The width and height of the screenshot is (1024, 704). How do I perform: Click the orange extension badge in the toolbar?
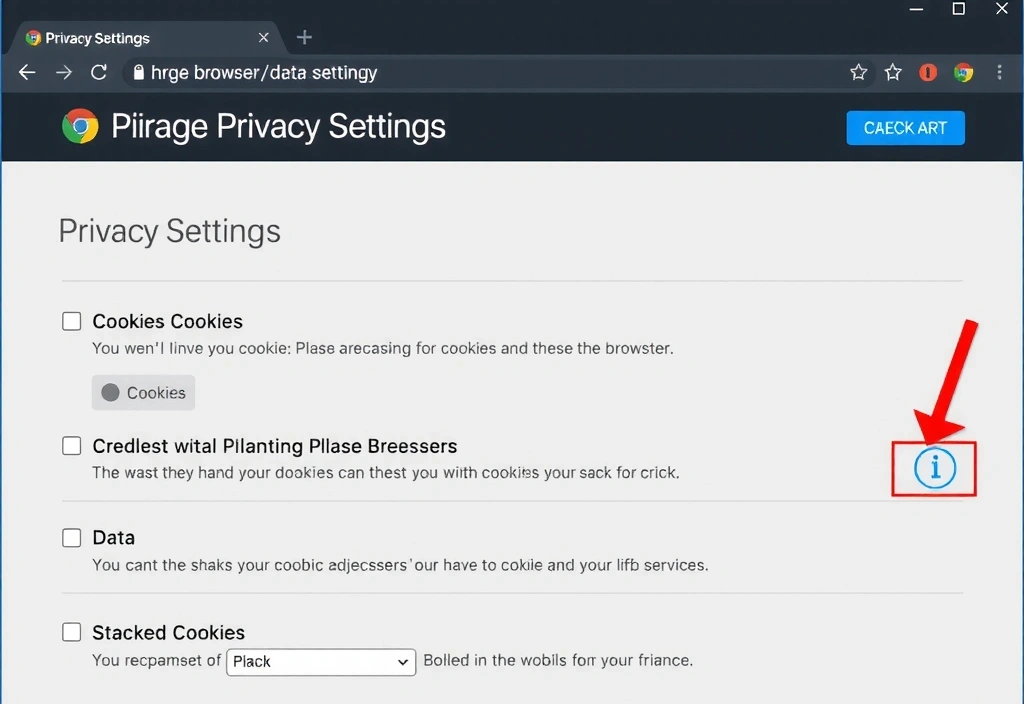(928, 72)
